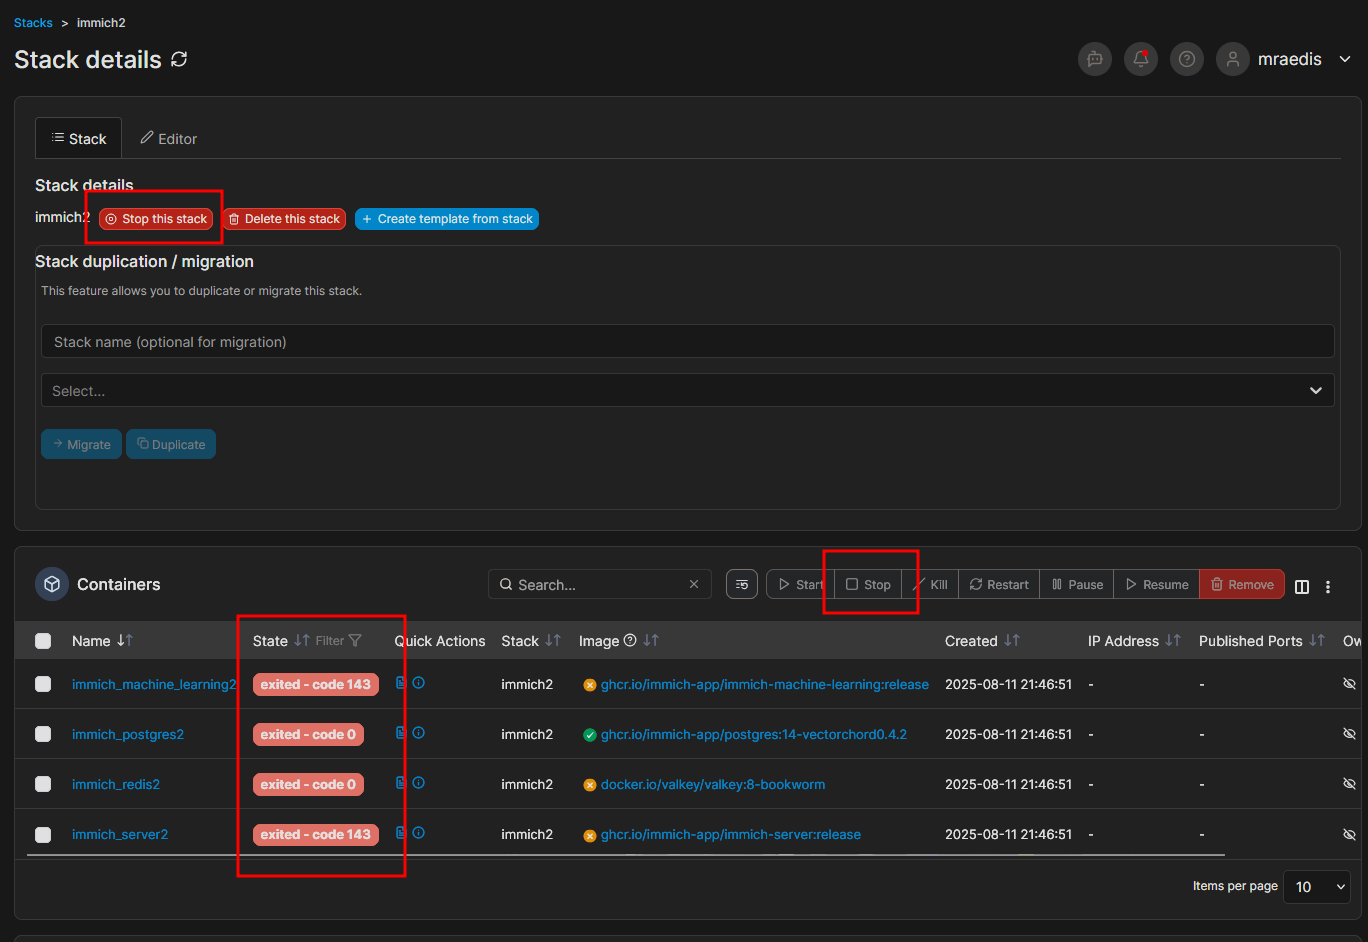The height and width of the screenshot is (942, 1368).
Task: Click the Restart button
Action: [x=999, y=584]
